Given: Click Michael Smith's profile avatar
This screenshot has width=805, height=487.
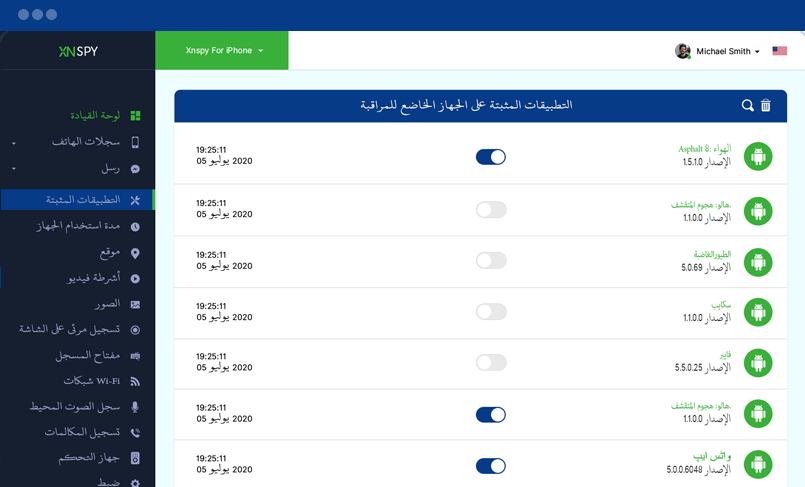Looking at the screenshot, I should click(683, 51).
